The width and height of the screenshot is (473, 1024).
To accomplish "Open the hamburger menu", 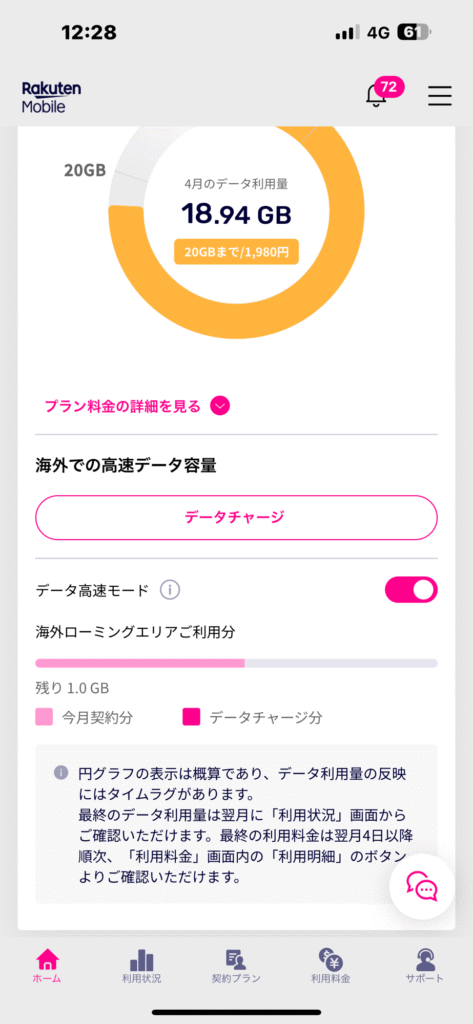I will point(440,95).
